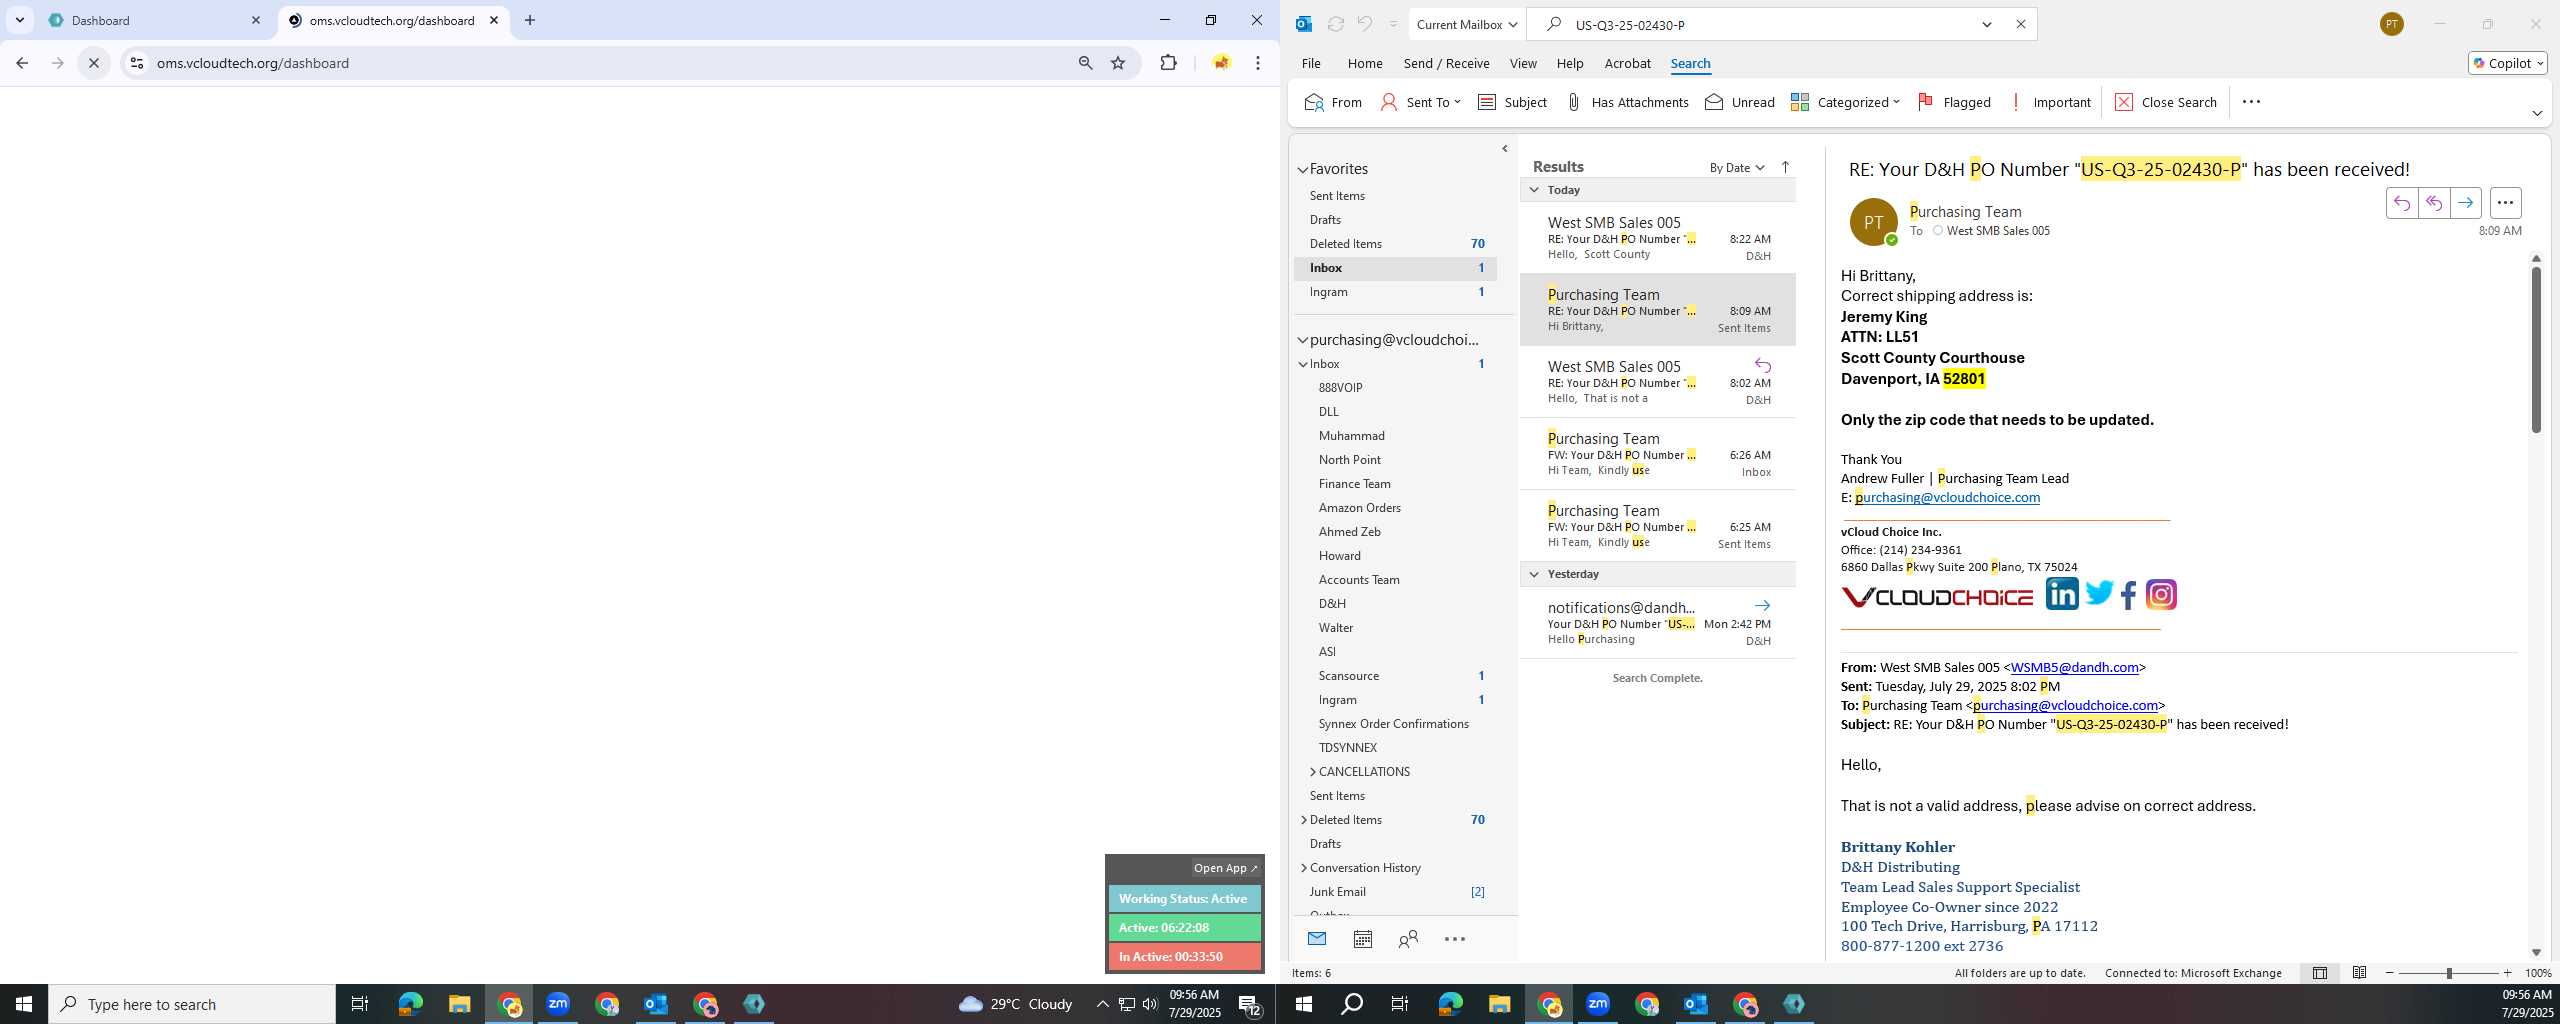This screenshot has height=1024, width=2560.
Task: Click the Facebook icon in the signature
Action: [2128, 595]
